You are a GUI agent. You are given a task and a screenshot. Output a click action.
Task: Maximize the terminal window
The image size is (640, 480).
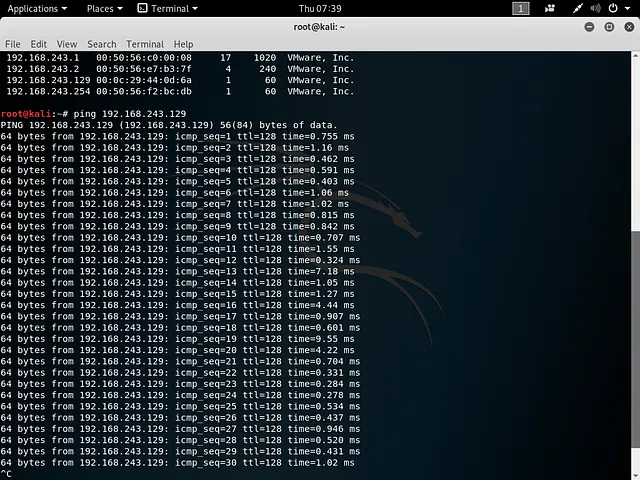click(x=609, y=27)
